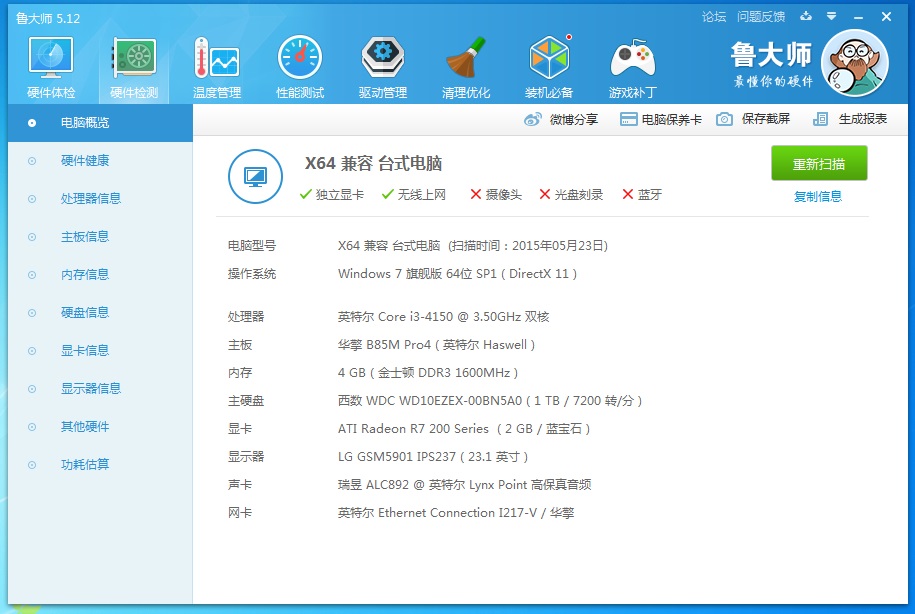Open 装机必备 software cube icon
The image size is (915, 614).
point(549,68)
